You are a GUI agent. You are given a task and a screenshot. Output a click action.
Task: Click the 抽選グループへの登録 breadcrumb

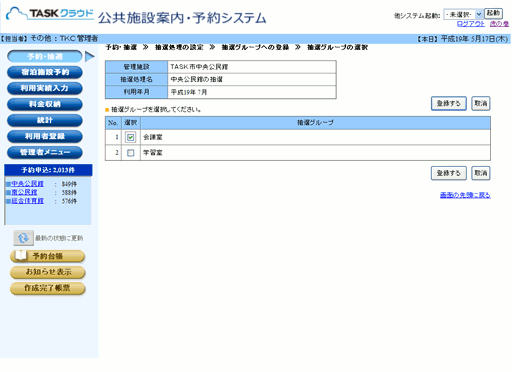(x=255, y=47)
